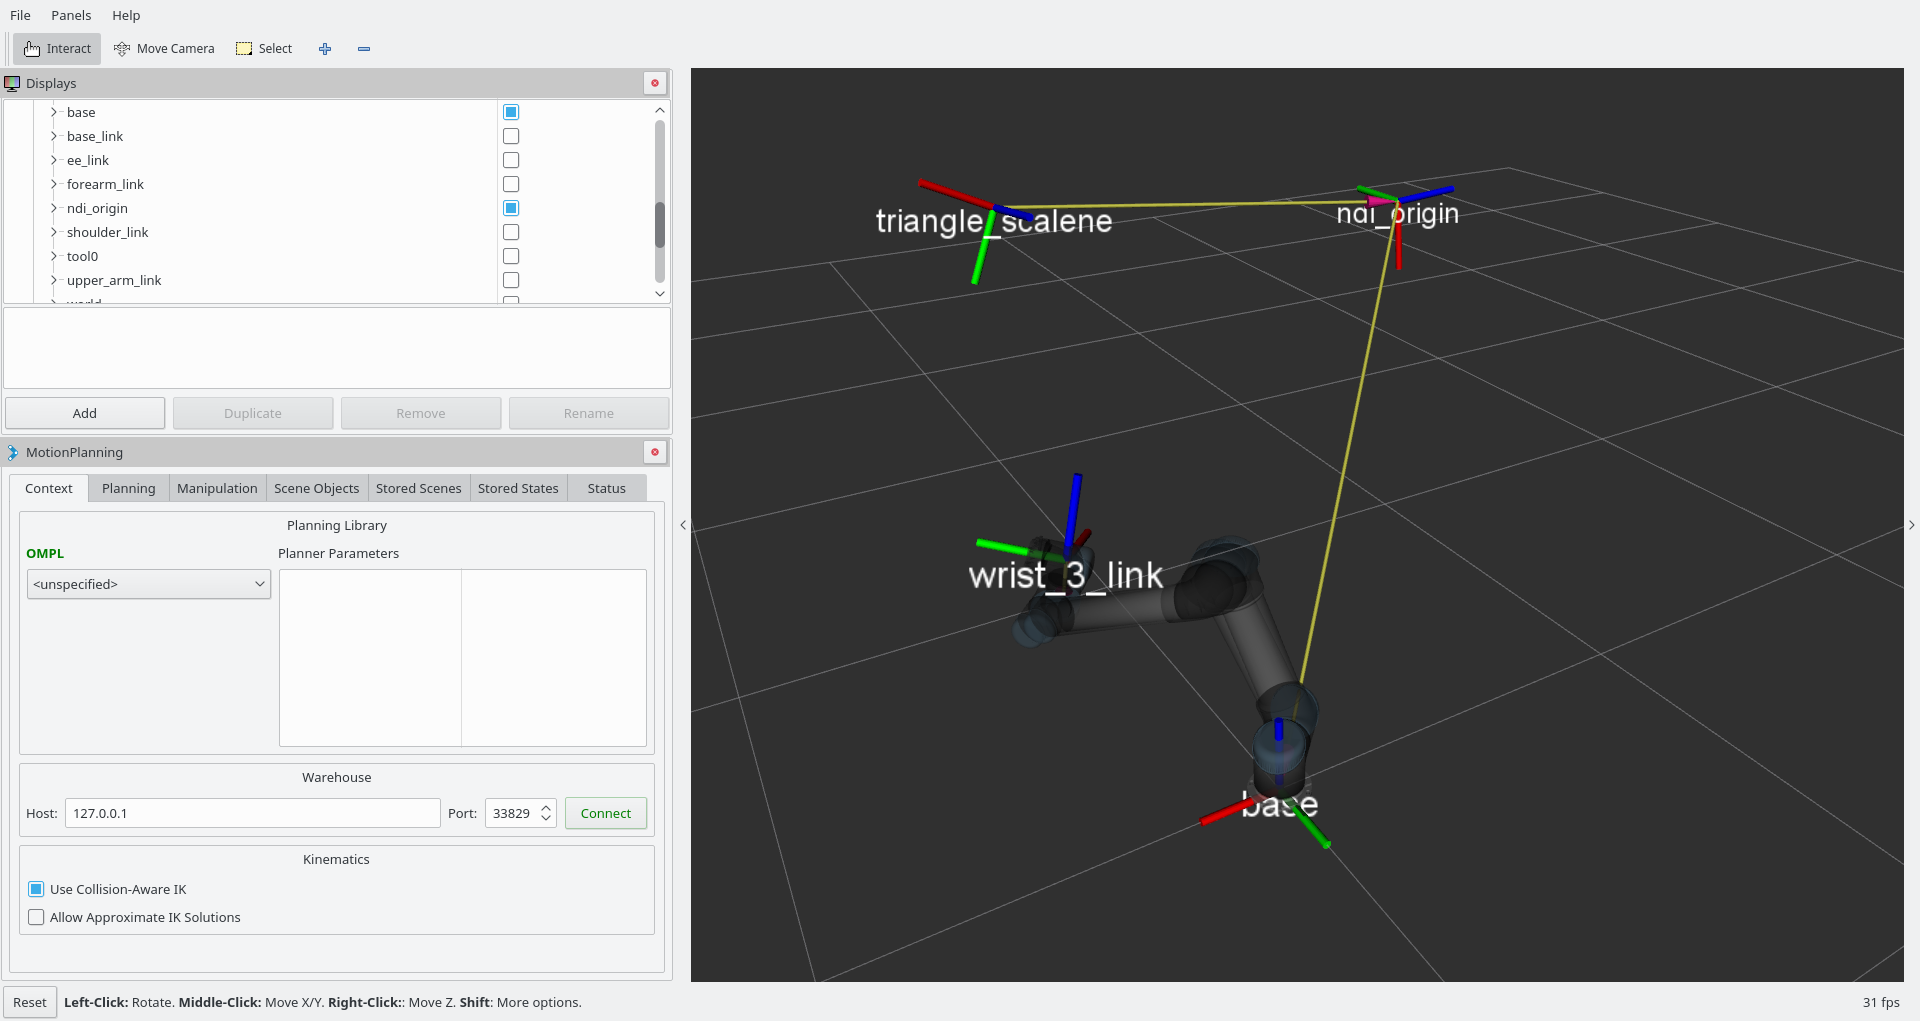Expand the shoulder_link tree item
This screenshot has height=1021, width=1920.
(x=53, y=232)
